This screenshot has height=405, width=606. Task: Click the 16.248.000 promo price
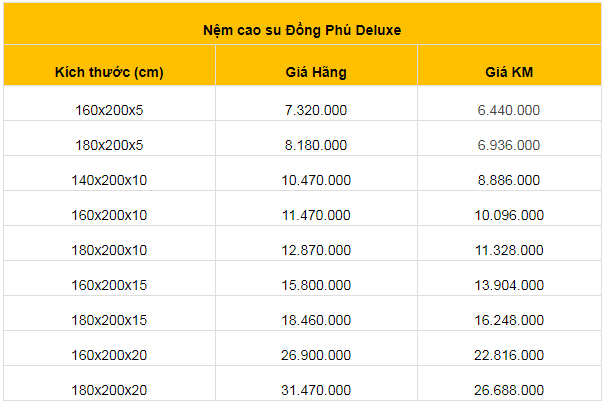509,320
